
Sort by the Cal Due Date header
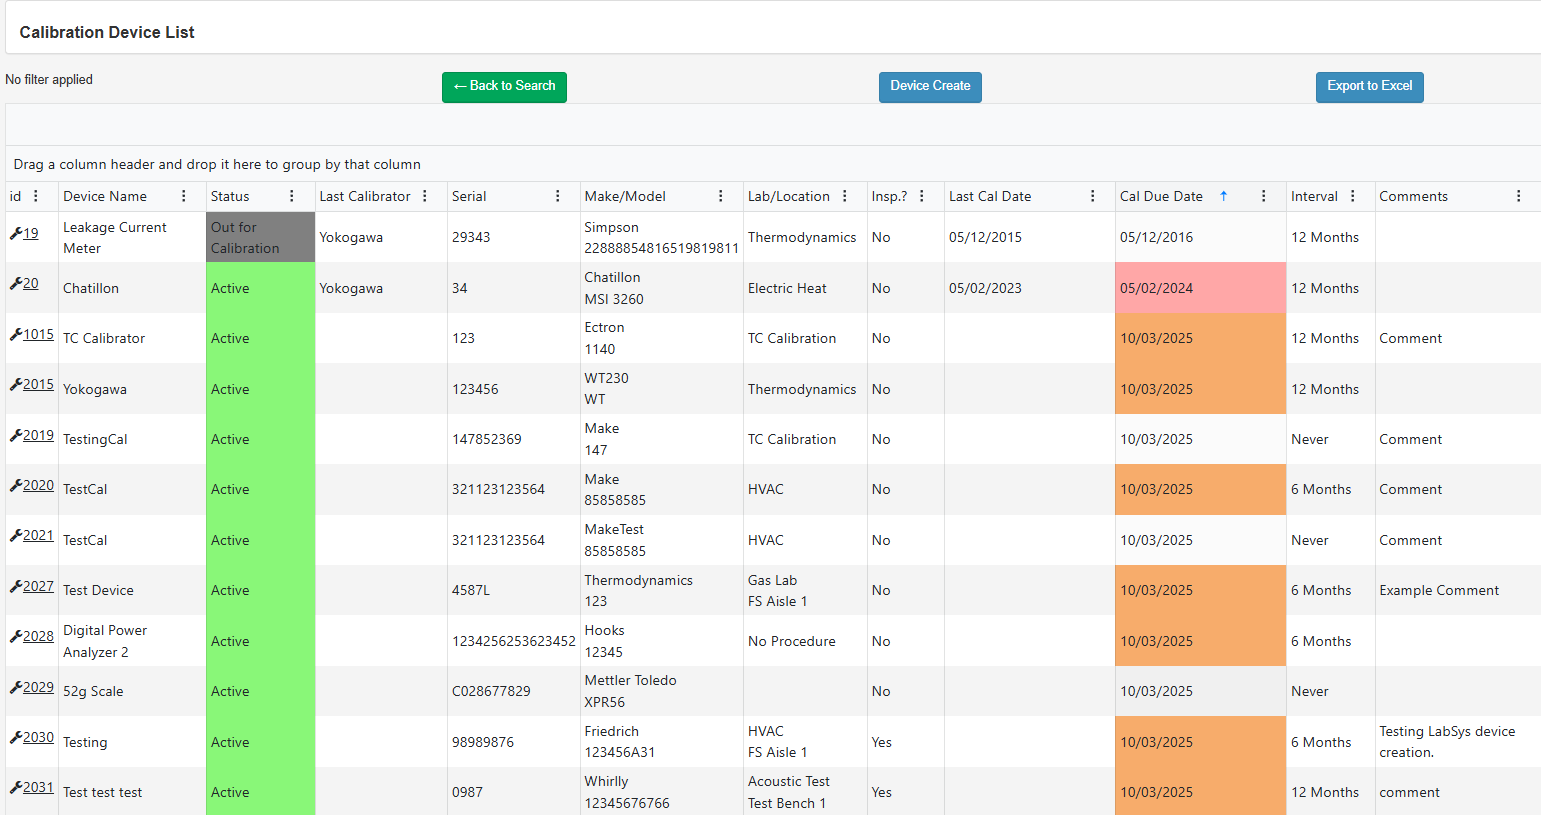click(x=1161, y=196)
